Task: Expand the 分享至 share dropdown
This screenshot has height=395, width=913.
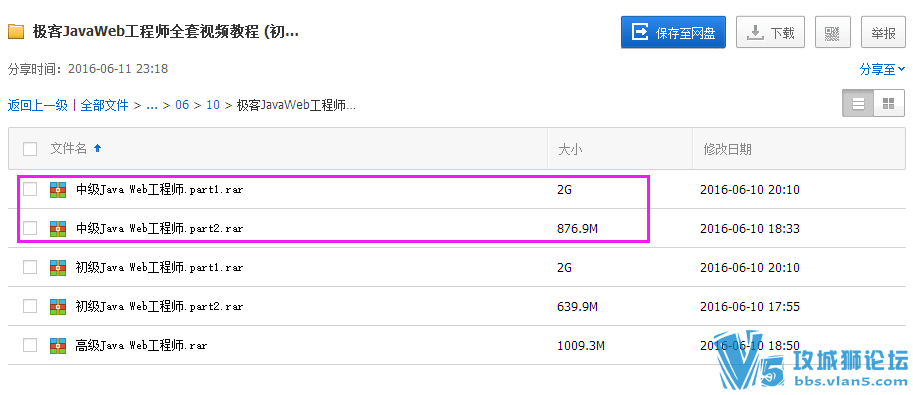Action: click(883, 69)
